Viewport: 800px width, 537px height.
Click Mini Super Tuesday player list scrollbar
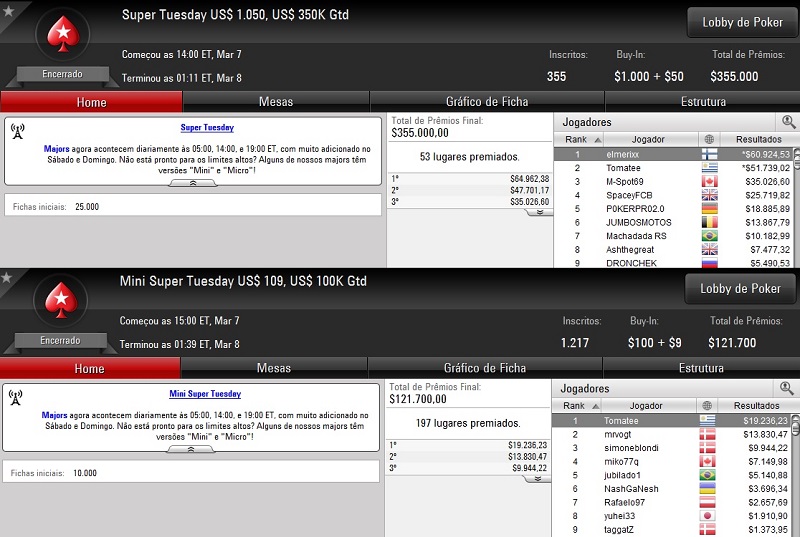tap(794, 475)
